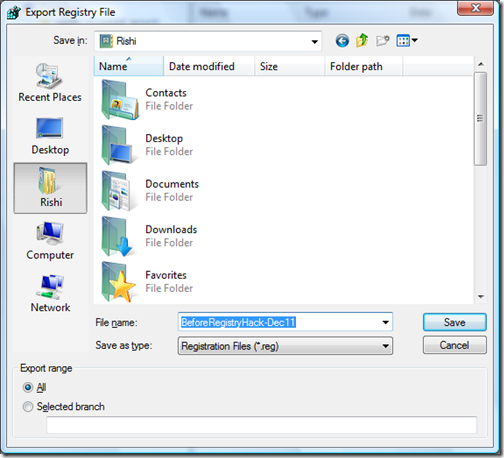This screenshot has height=458, width=504.
Task: Select Rishi user folder in sidebar
Action: pyautogui.click(x=50, y=188)
